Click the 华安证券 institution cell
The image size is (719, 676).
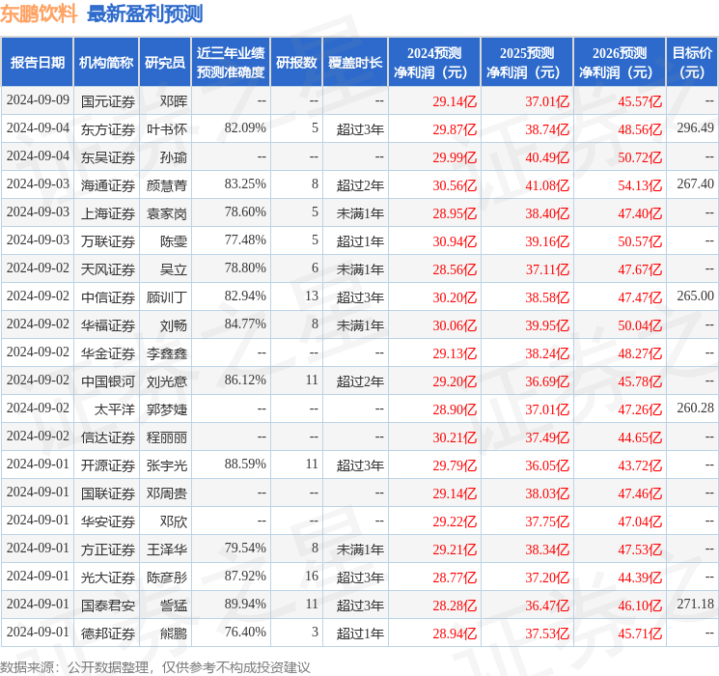(108, 521)
